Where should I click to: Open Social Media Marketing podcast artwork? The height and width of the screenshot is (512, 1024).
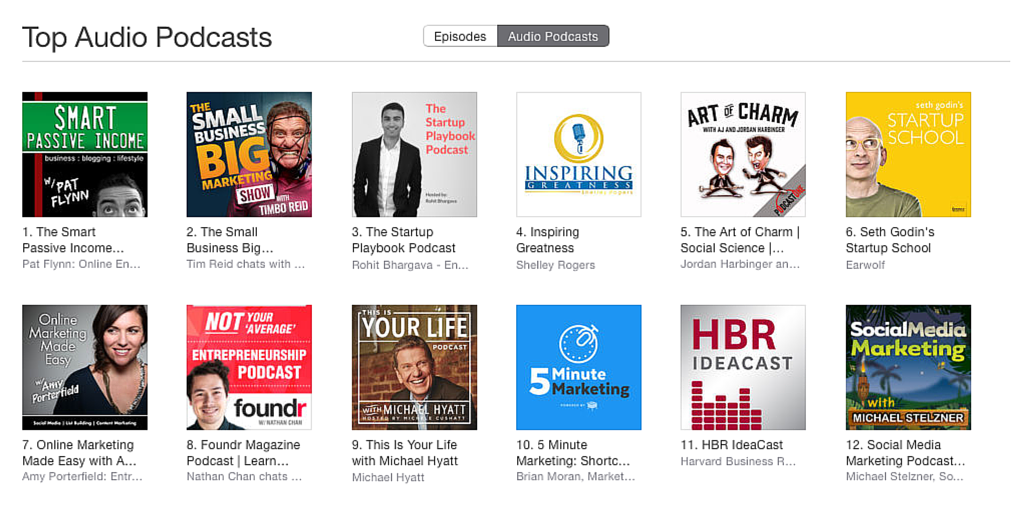click(x=908, y=367)
